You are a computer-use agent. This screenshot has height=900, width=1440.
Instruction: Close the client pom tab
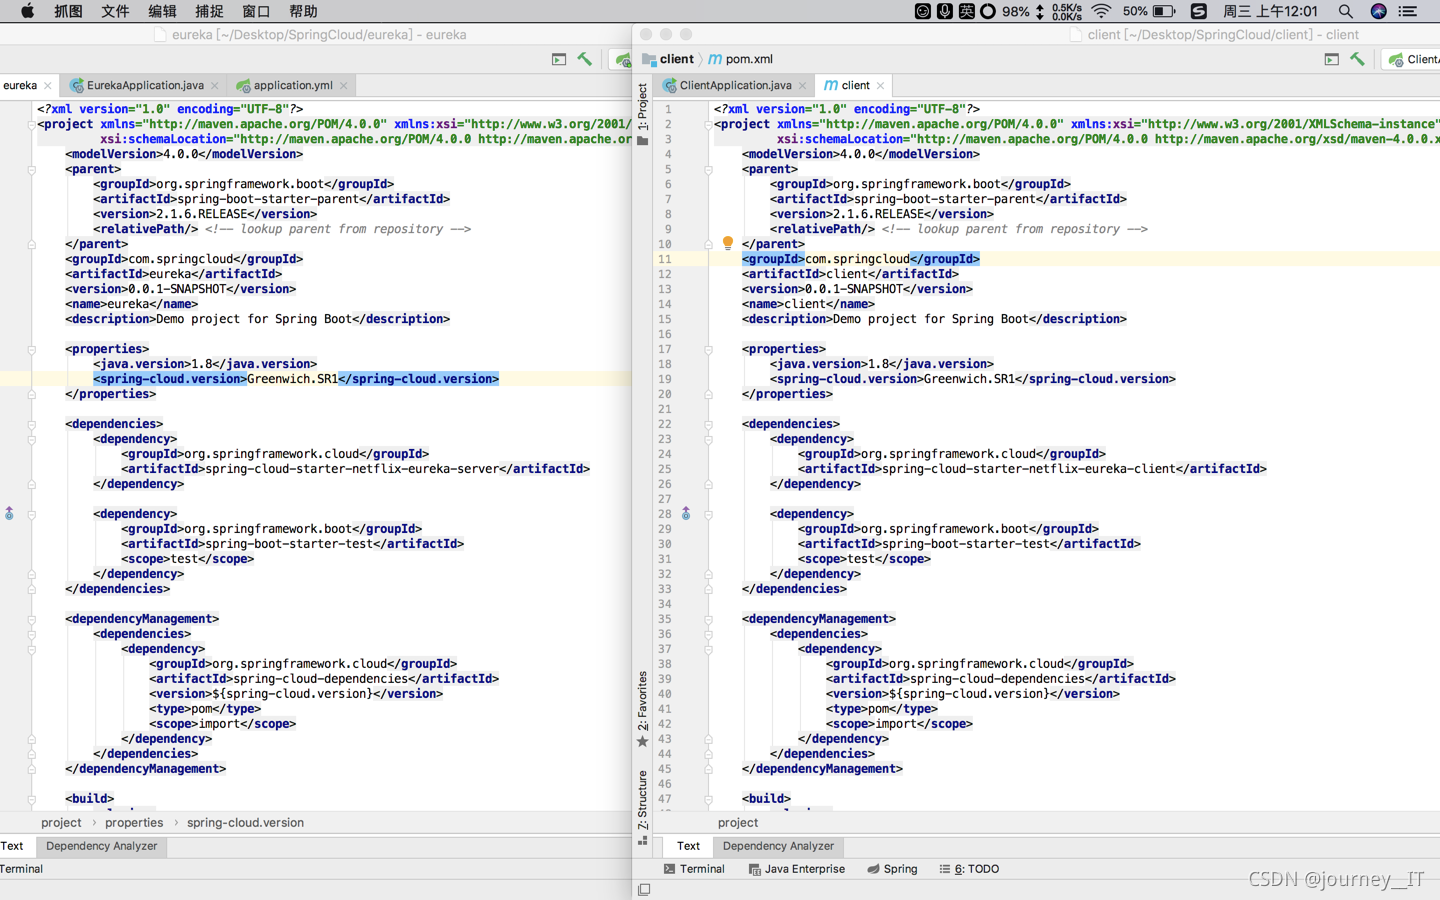point(881,86)
